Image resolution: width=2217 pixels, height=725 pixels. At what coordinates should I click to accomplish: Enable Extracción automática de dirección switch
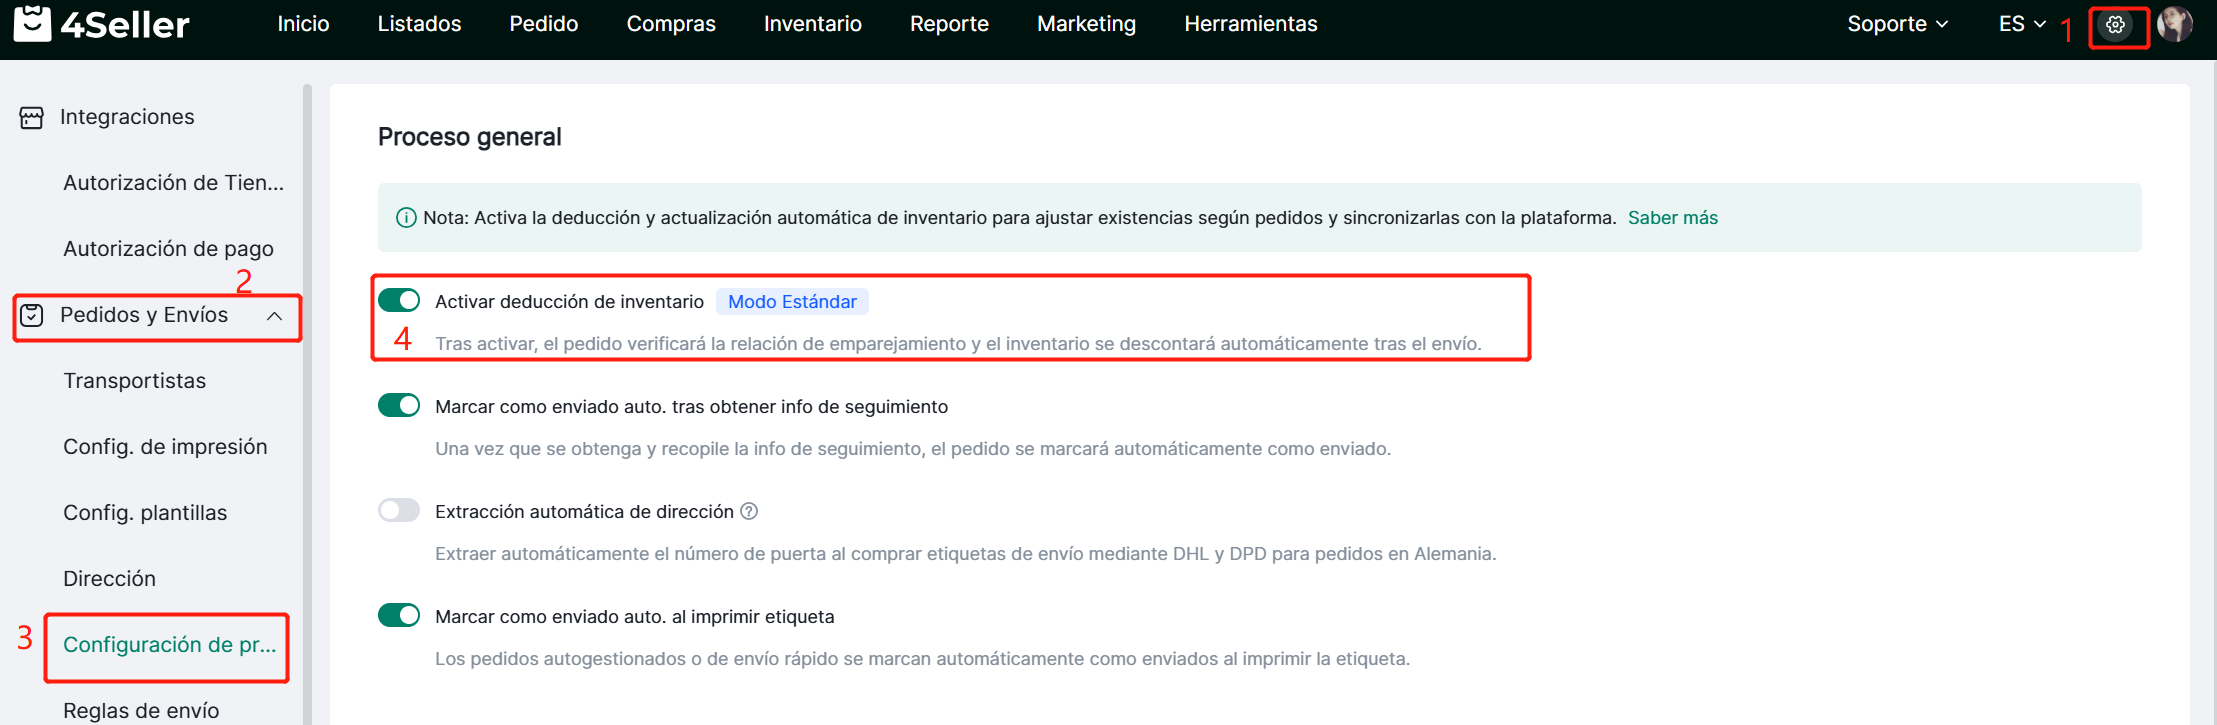point(399,511)
